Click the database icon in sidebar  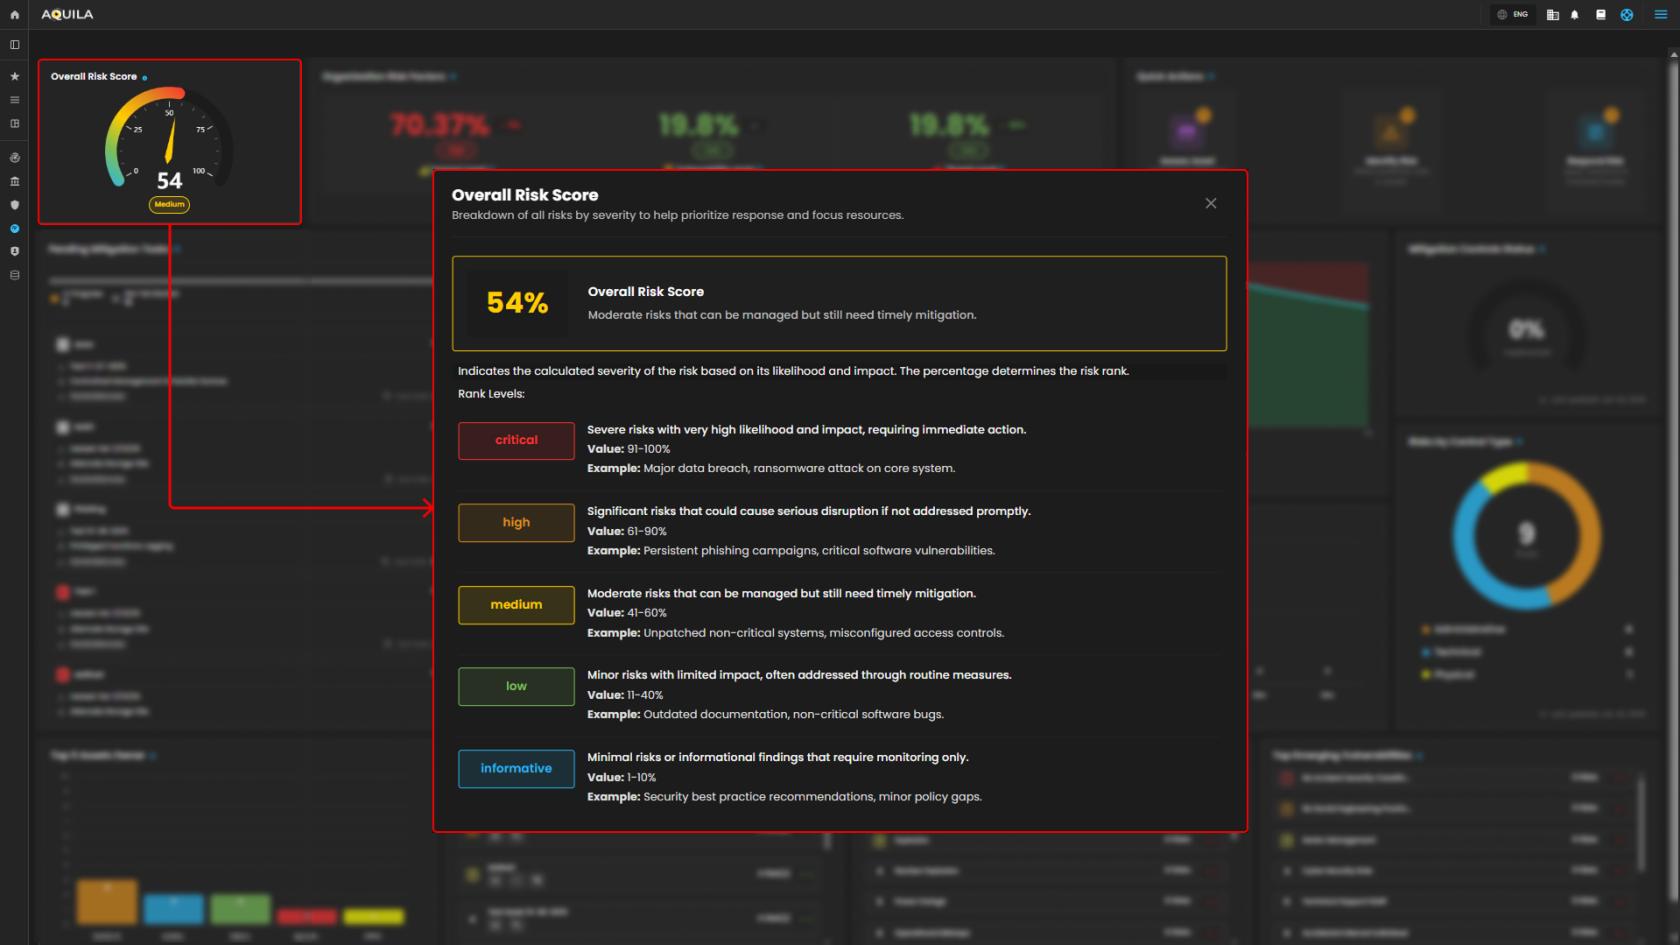point(14,275)
